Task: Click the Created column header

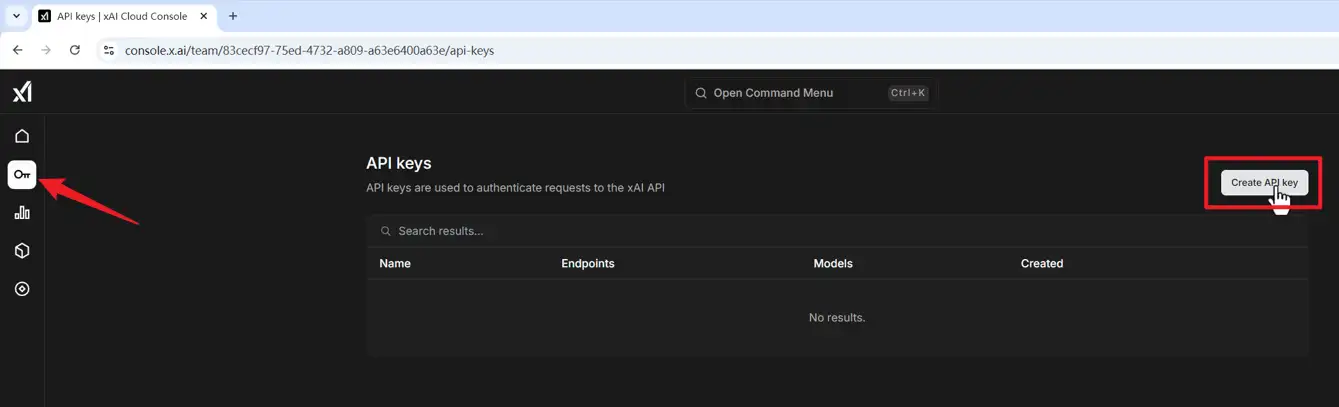Action: pyautogui.click(x=1042, y=264)
